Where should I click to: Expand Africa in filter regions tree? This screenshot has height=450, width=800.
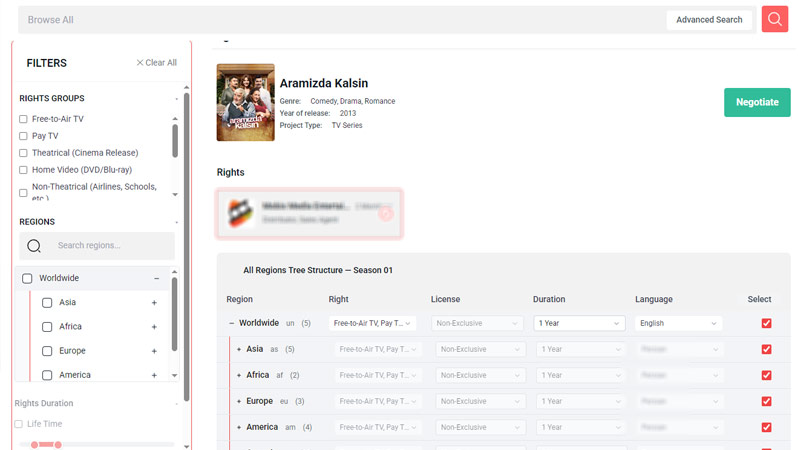click(x=154, y=327)
